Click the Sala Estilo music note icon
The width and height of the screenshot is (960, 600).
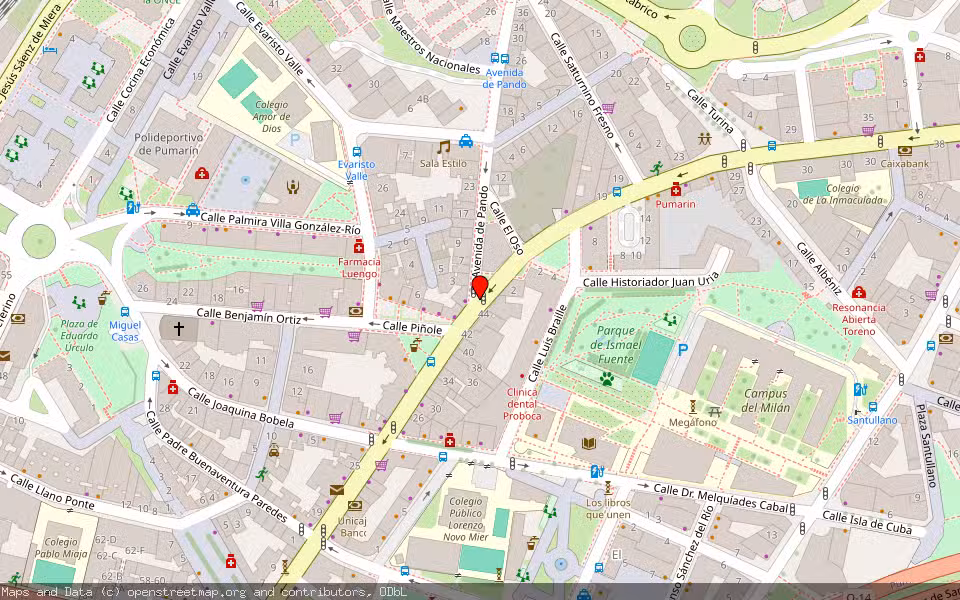(444, 147)
